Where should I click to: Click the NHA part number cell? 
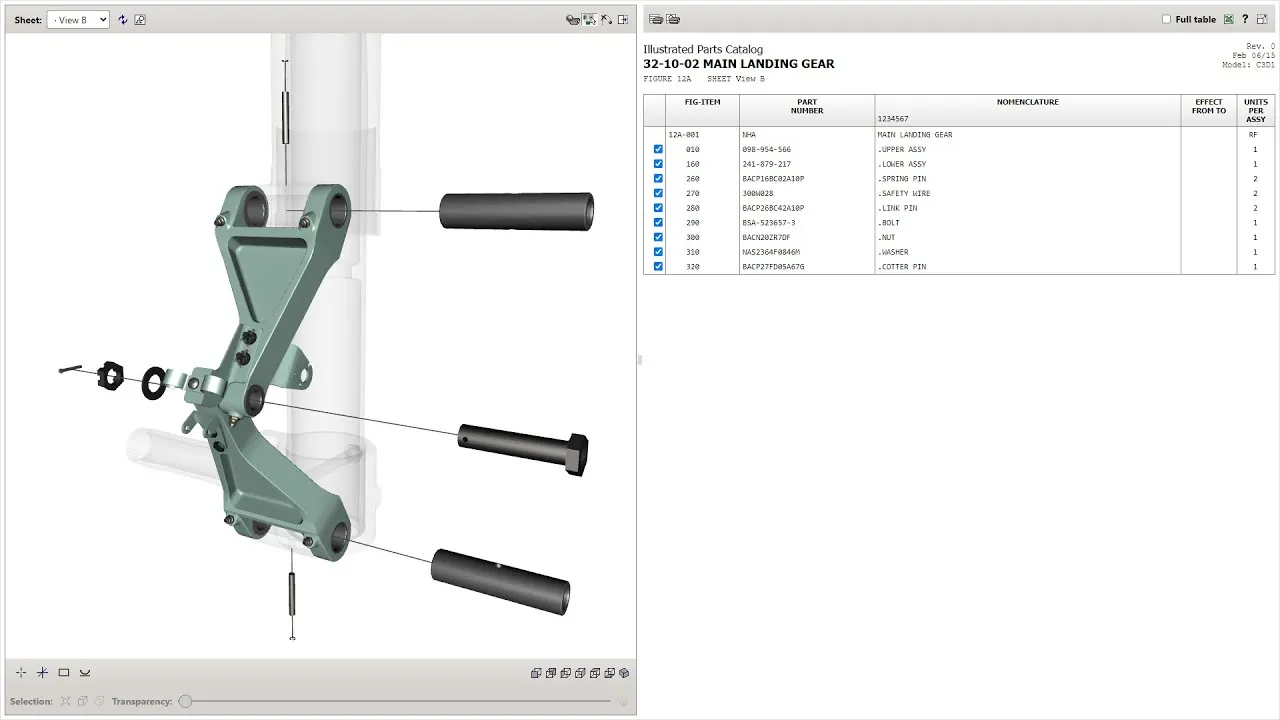[x=749, y=134]
